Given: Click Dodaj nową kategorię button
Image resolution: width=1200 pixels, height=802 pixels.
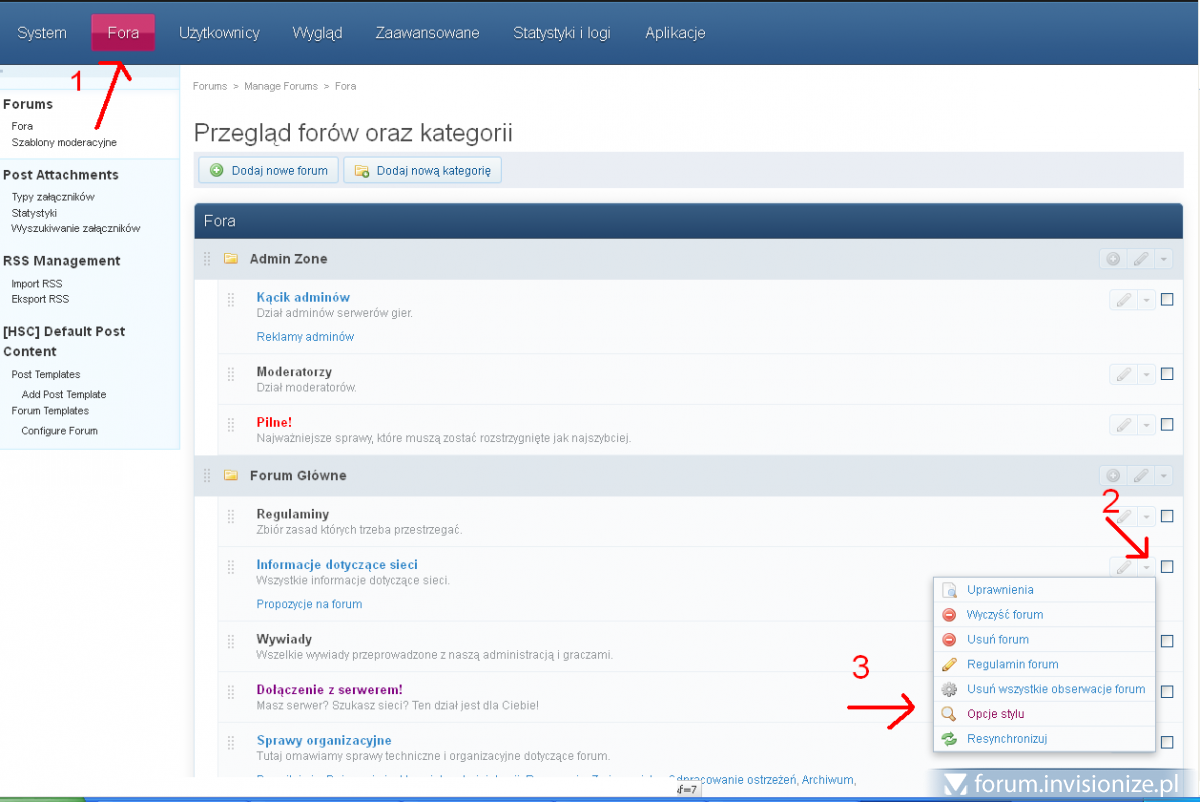Looking at the screenshot, I should coord(422,171).
